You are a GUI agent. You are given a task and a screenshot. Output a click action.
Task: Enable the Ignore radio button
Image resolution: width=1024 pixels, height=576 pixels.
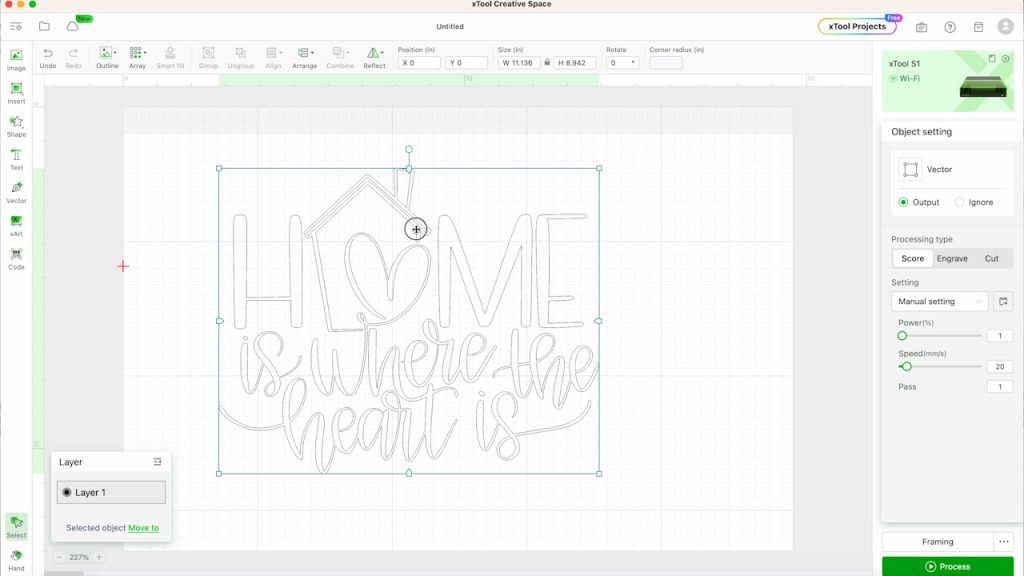pos(959,202)
